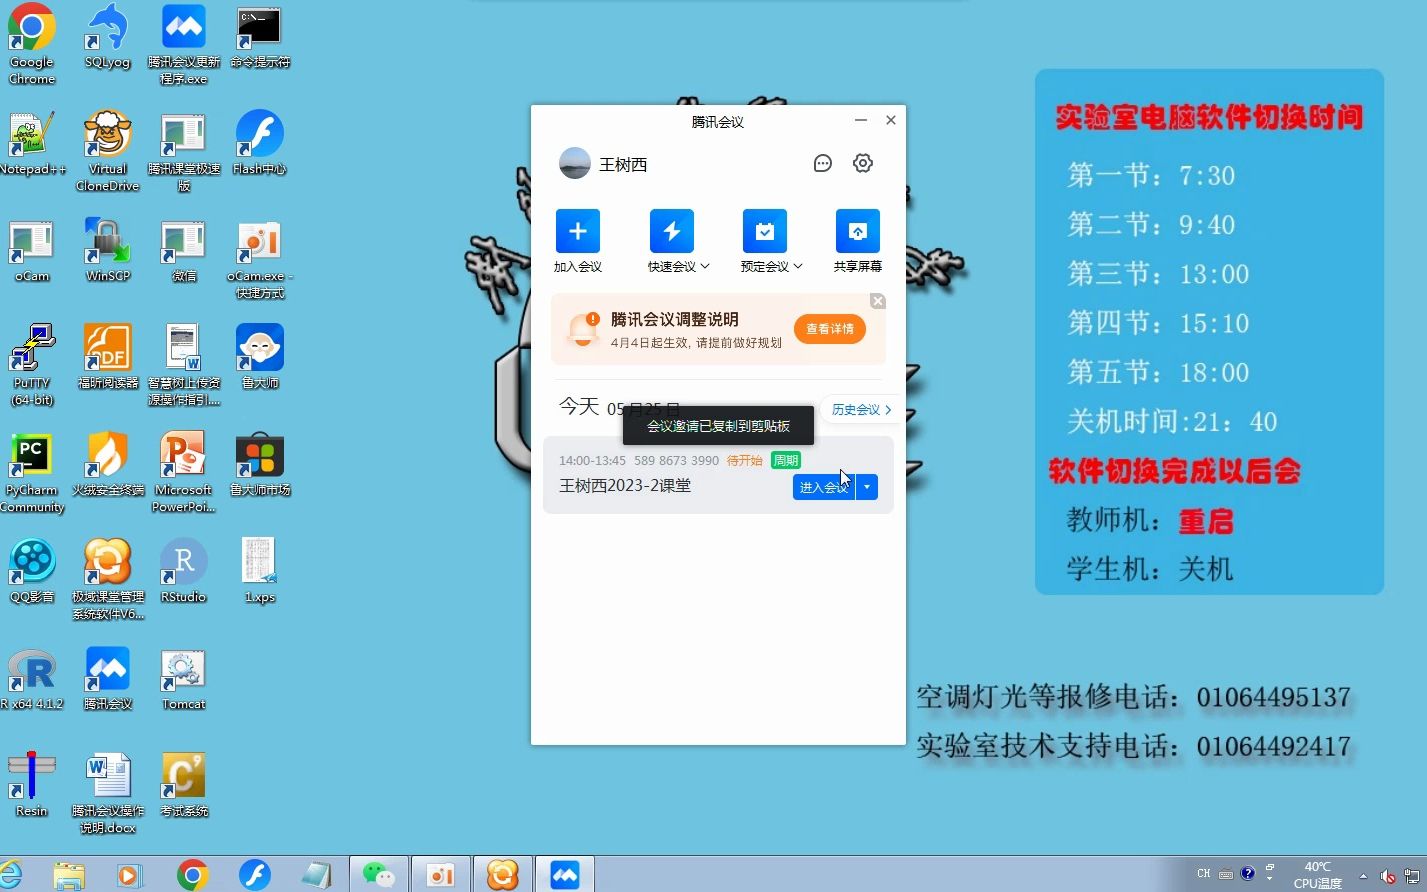Click the Quick Meeting (快速会议) lightning icon
This screenshot has height=892, width=1427.
tap(671, 231)
